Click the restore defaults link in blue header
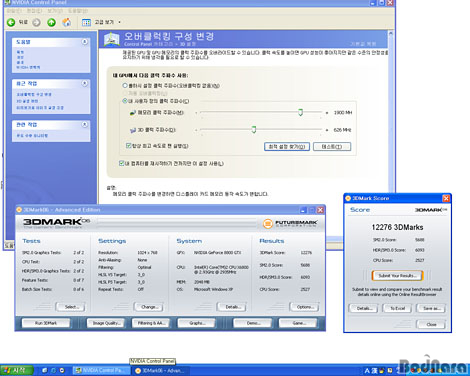Image resolution: width=470 pixels, height=376 pixels. pos(363,44)
